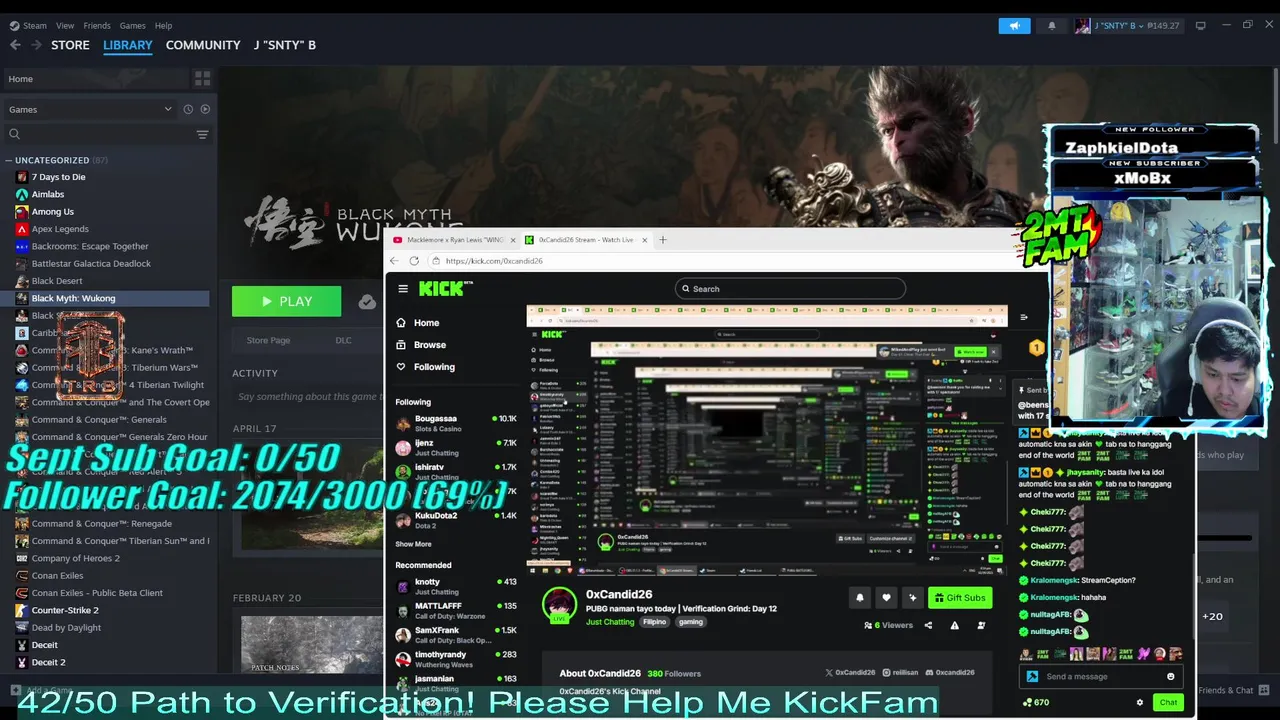The image size is (1280, 720).
Task: Click the share icon next to viewers
Action: [x=928, y=625]
